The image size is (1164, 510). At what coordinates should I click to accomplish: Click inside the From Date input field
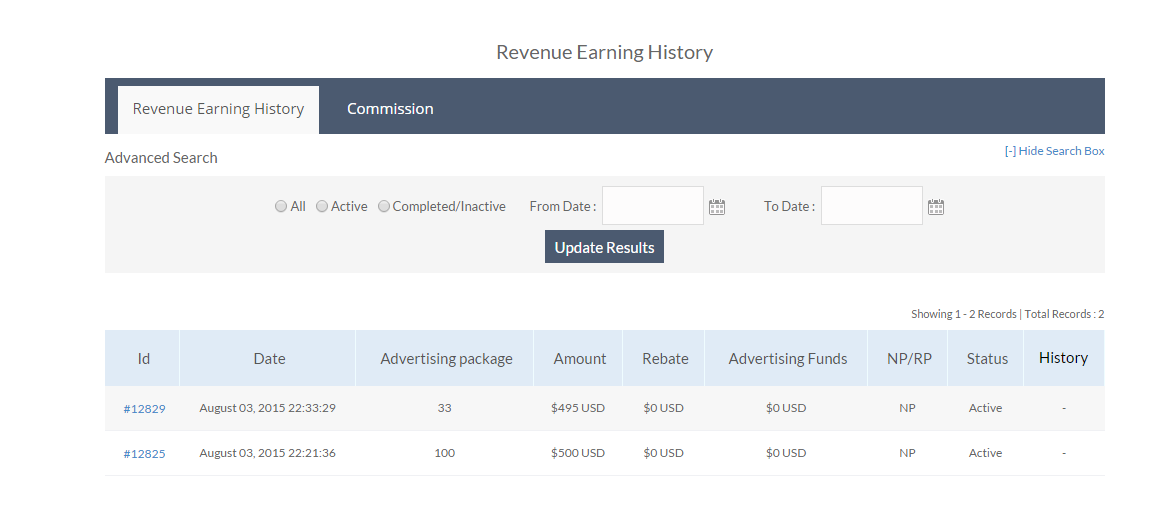[652, 206]
